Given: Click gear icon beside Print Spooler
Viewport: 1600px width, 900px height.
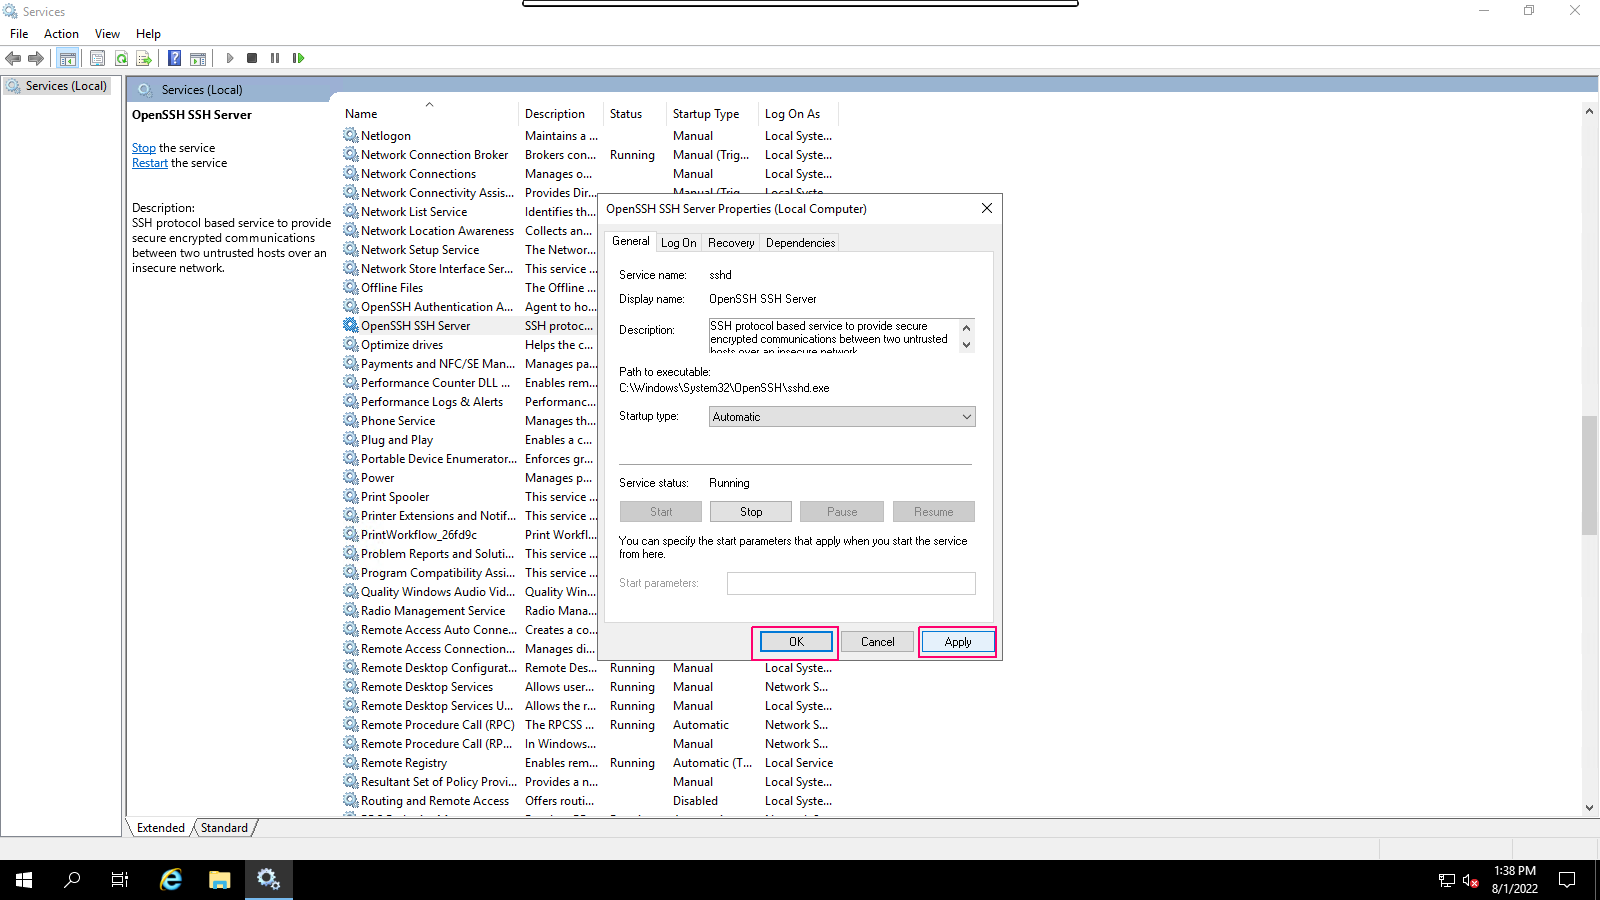Looking at the screenshot, I should pos(350,496).
